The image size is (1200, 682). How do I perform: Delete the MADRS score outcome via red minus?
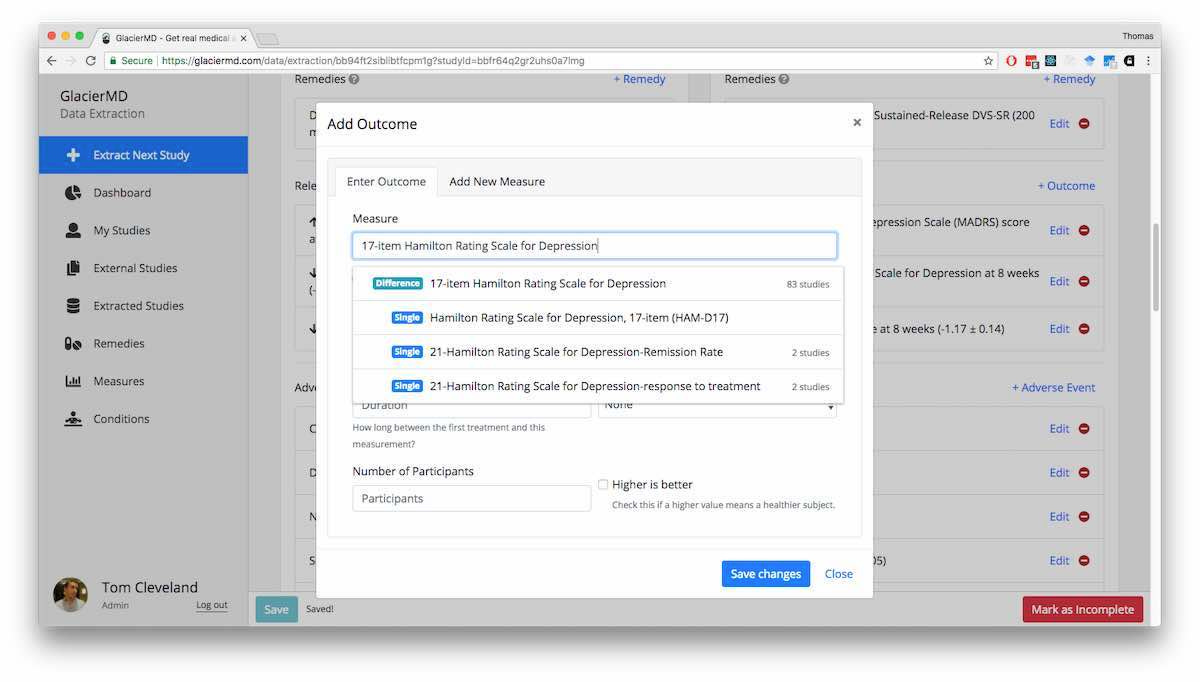[x=1084, y=230]
